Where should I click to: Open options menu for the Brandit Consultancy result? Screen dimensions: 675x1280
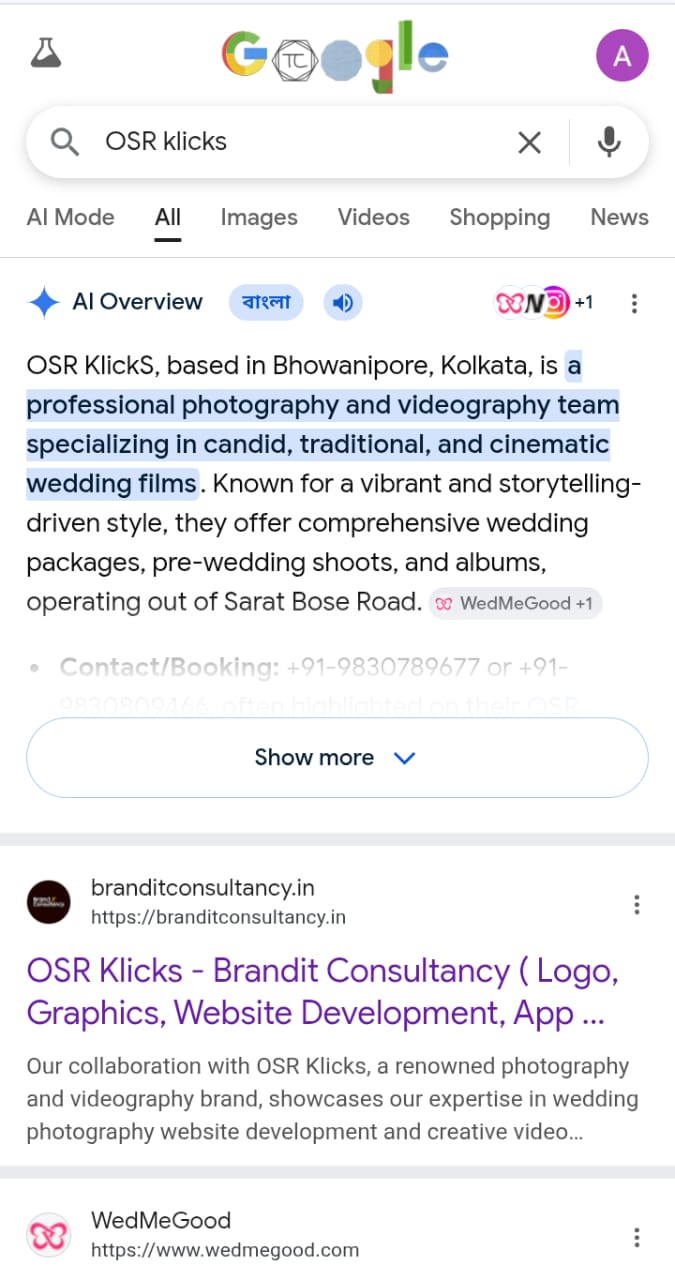tap(637, 904)
